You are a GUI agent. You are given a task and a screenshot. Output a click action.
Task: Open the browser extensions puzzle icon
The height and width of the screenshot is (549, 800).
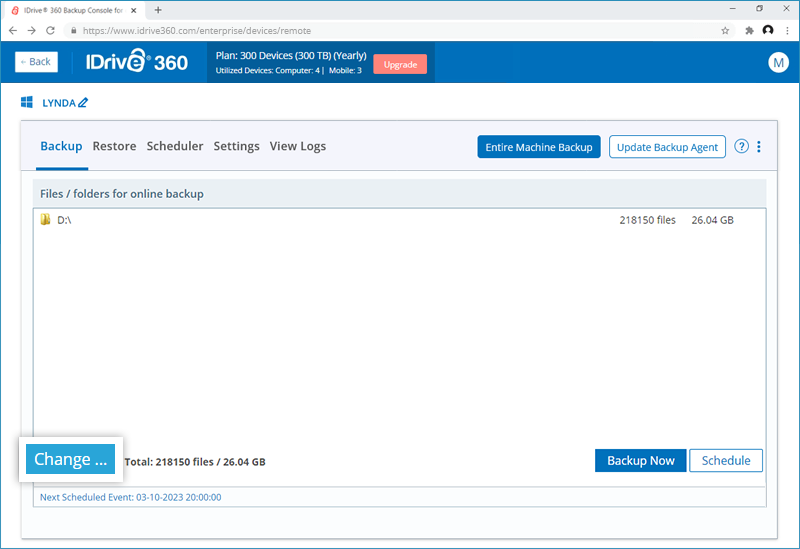pos(749,31)
